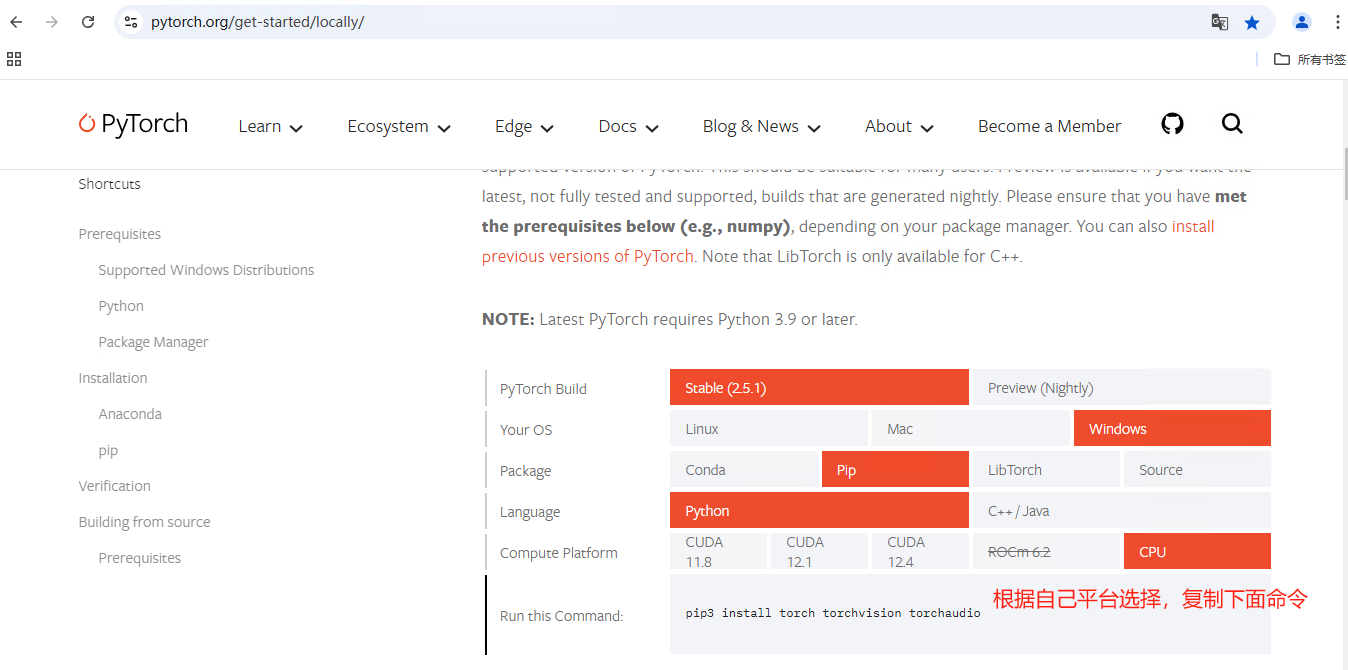Click the PyTorch logo
Viewport: 1348px width, 670px height.
point(133,124)
